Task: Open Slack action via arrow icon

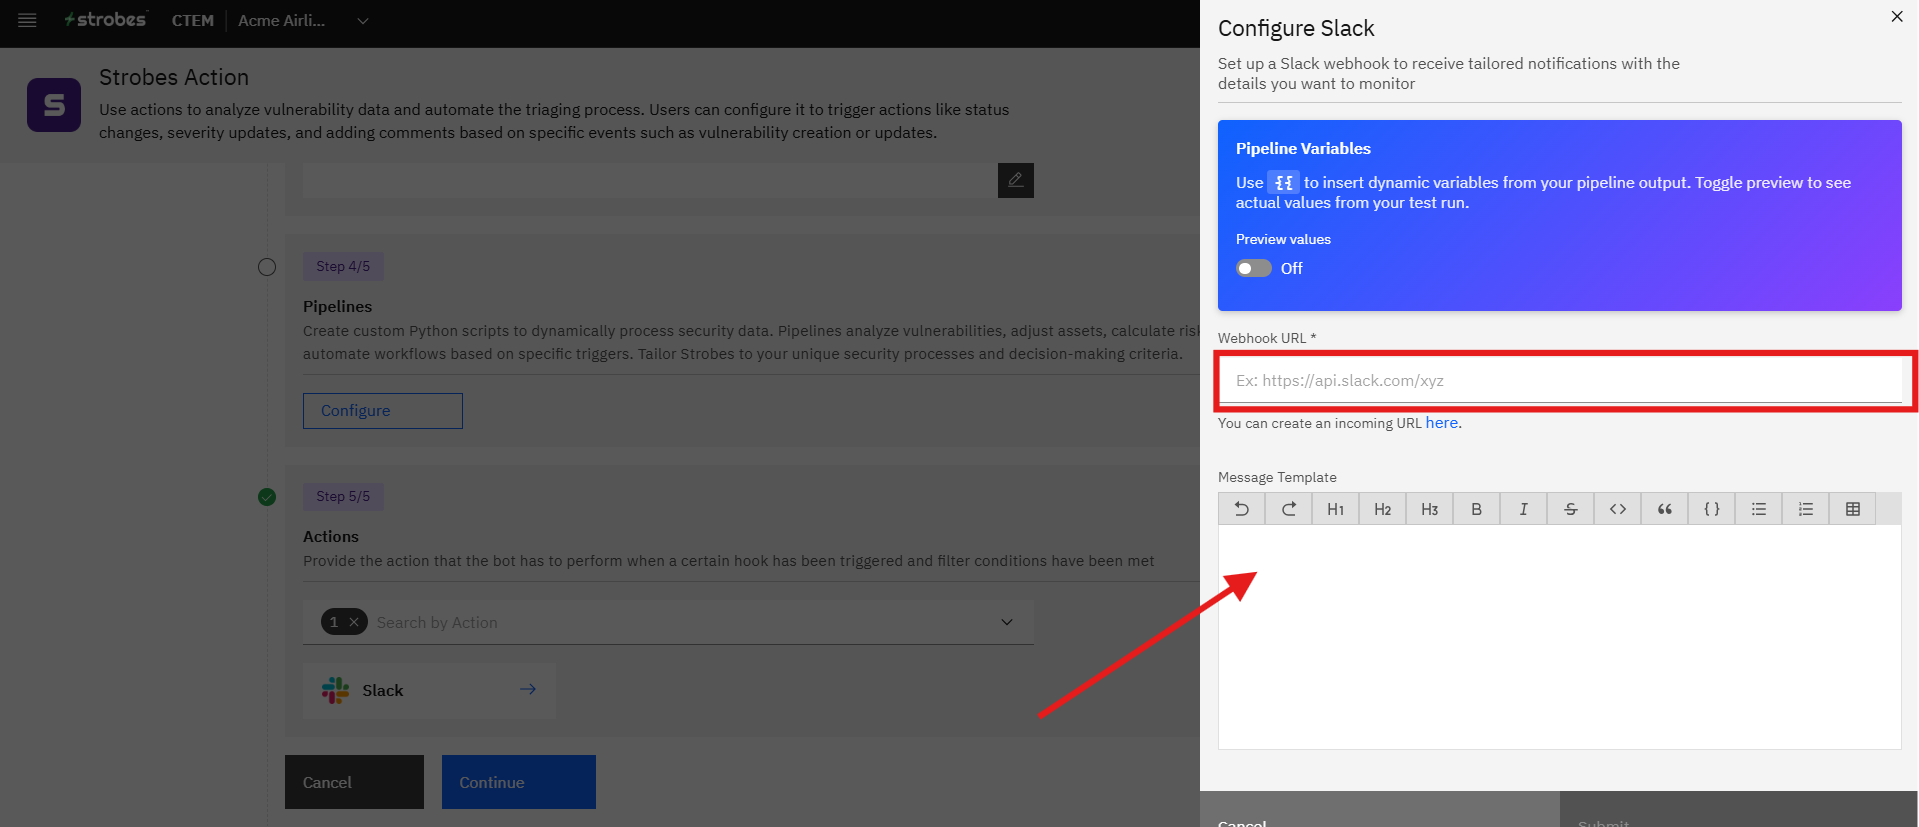Action: click(x=528, y=689)
